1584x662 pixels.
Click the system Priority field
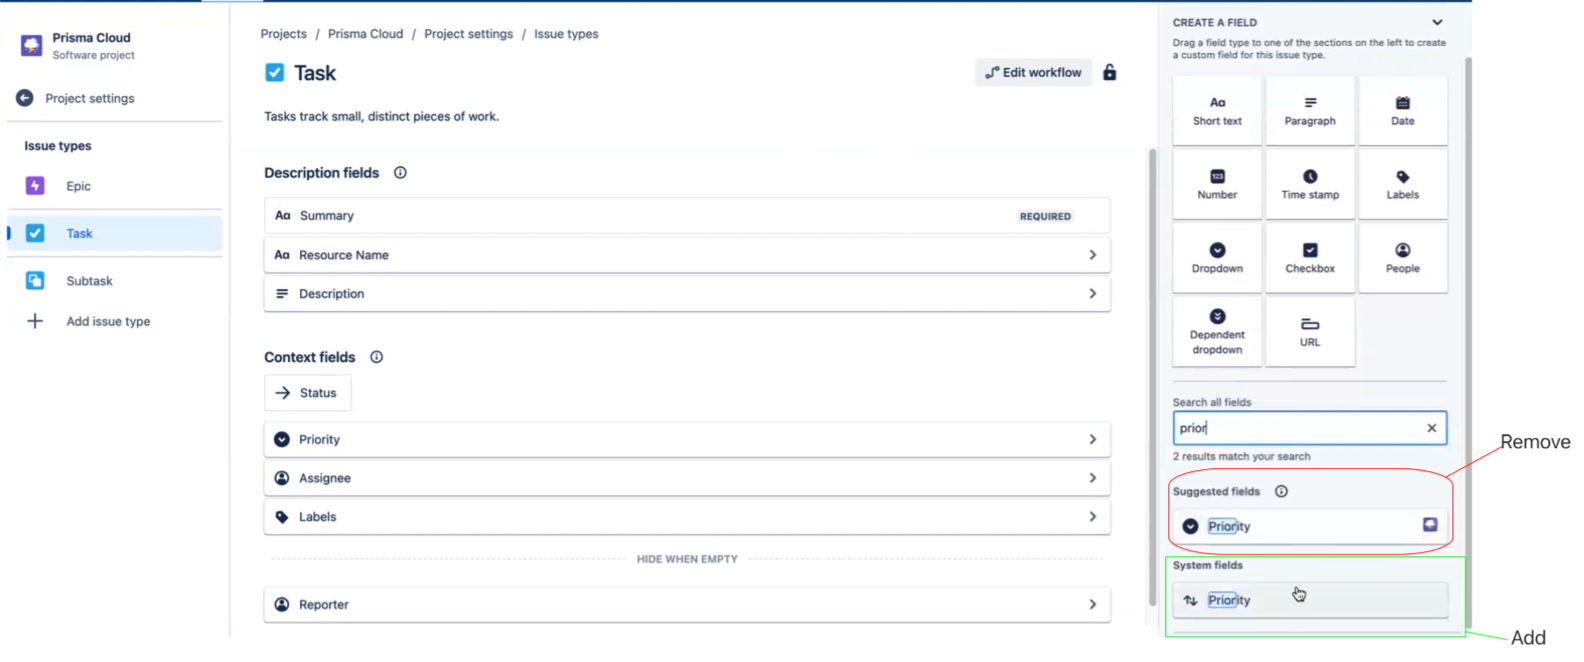pos(1309,600)
